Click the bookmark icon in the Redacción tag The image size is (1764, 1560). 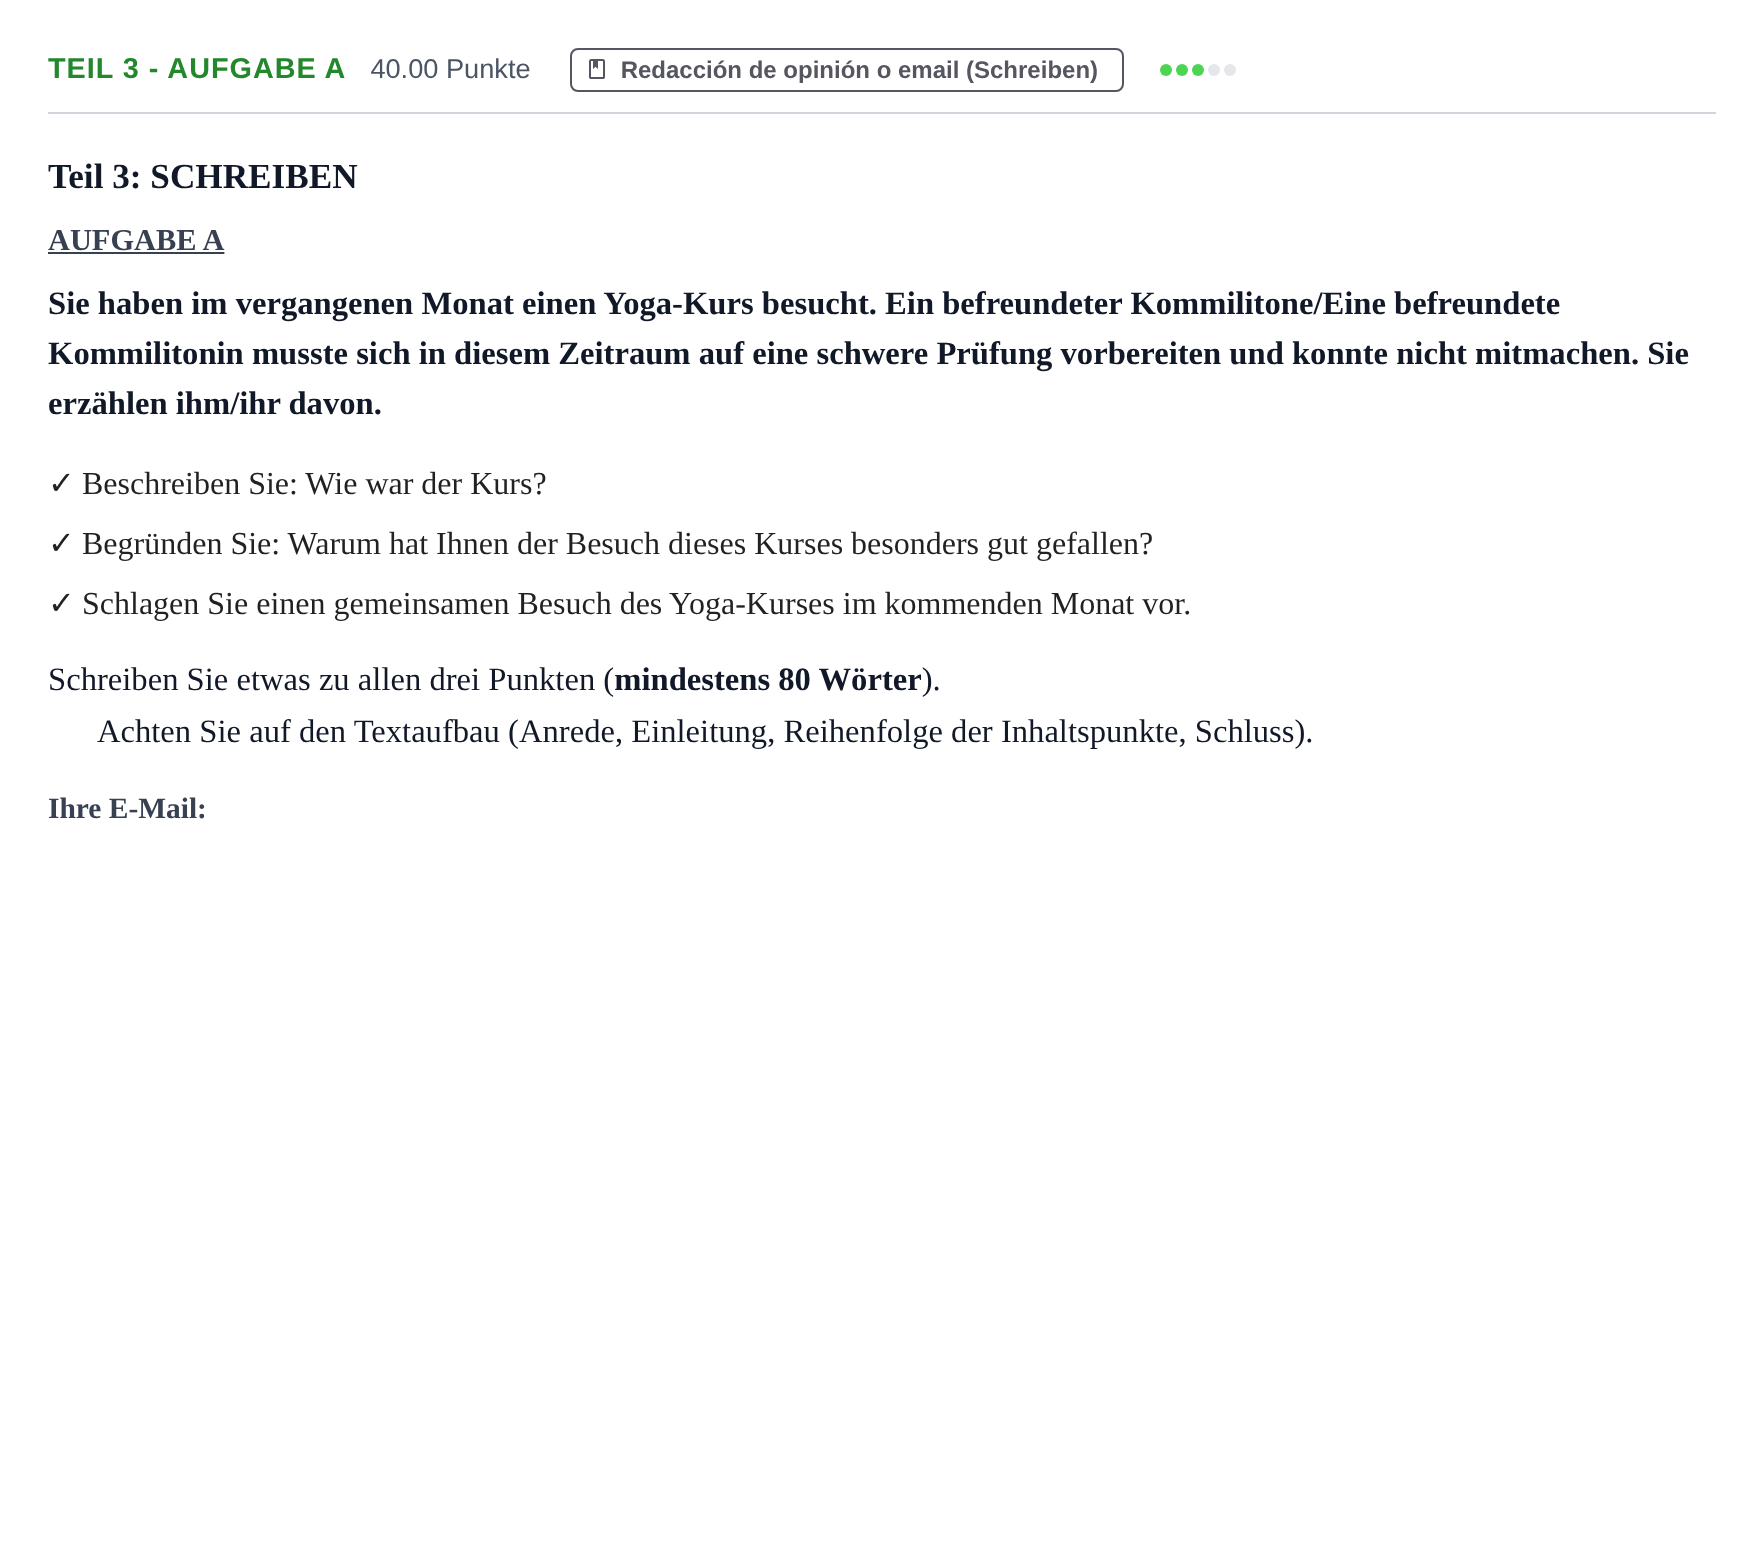597,69
